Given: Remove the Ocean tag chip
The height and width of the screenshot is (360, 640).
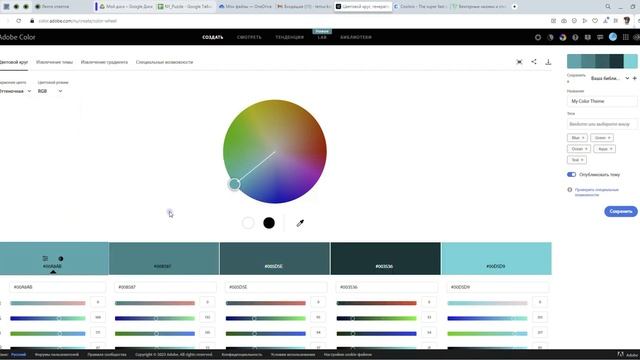Looking at the screenshot, I should (x=586, y=149).
